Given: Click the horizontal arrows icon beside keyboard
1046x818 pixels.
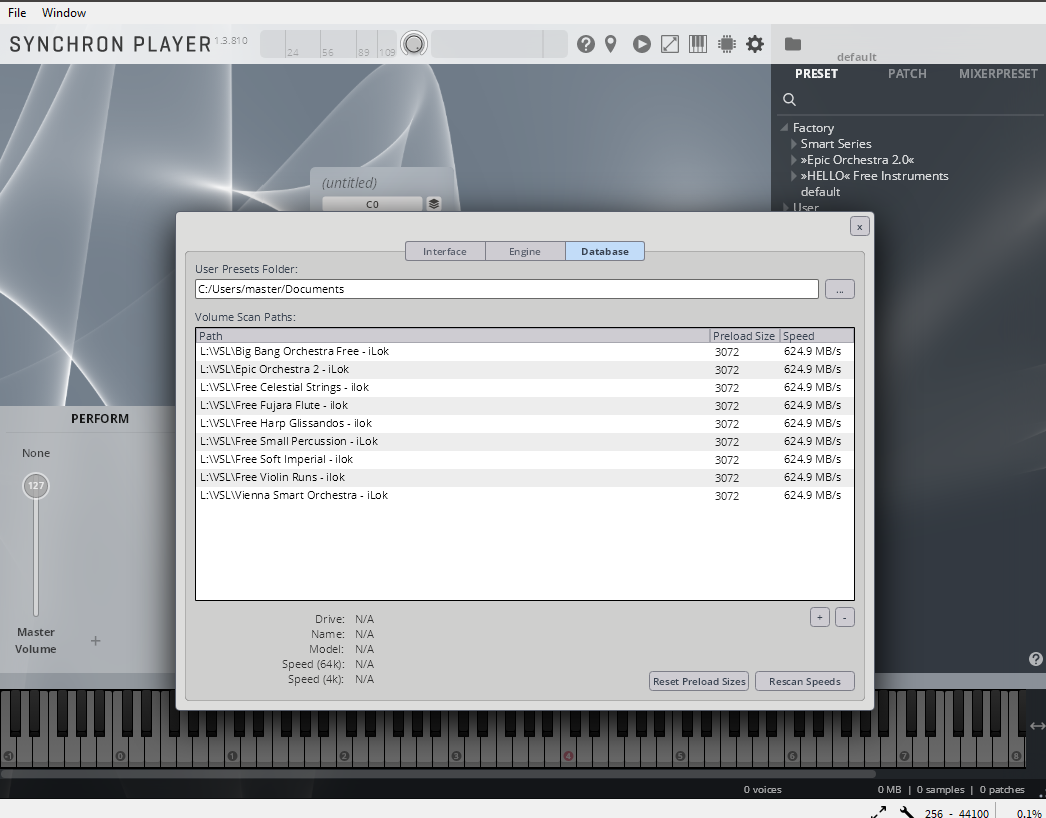Looking at the screenshot, I should tap(1037, 726).
